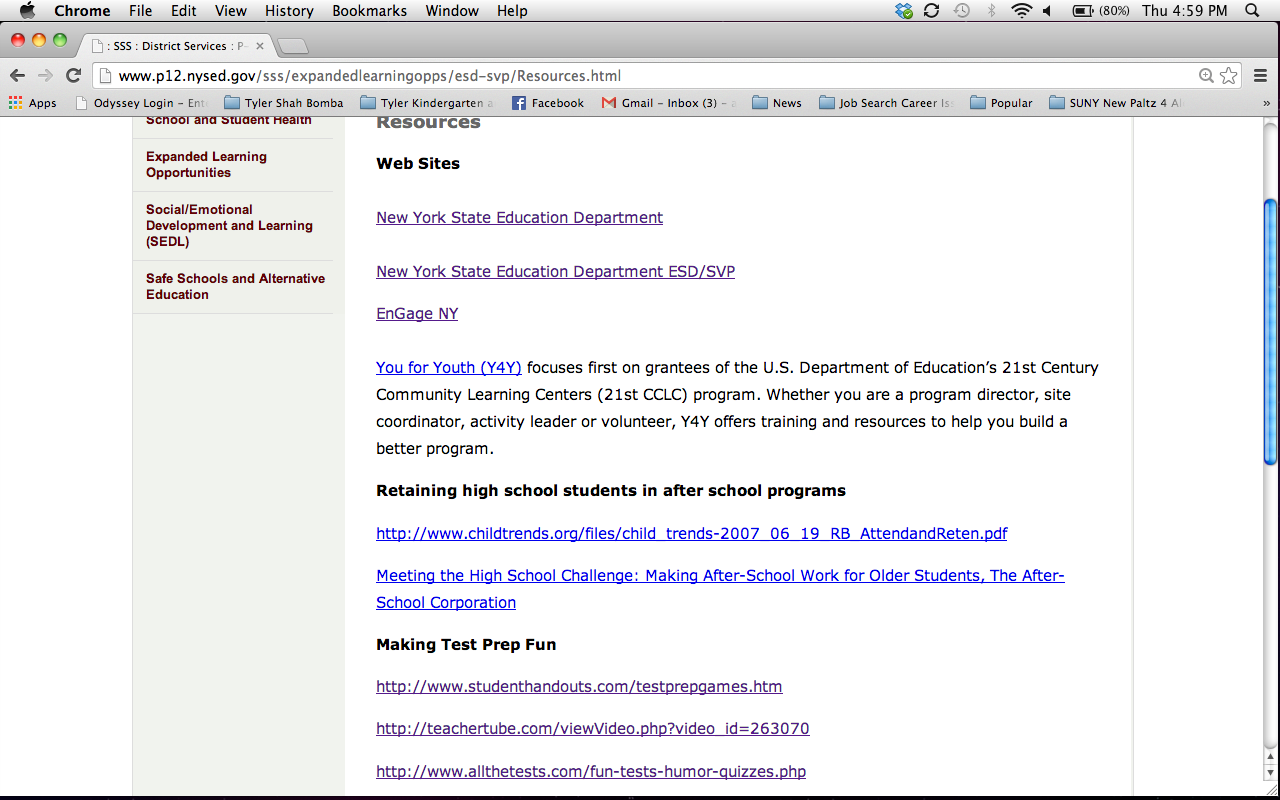Open the News bookmark folder
Viewport: 1280px width, 800px height.
[x=776, y=103]
